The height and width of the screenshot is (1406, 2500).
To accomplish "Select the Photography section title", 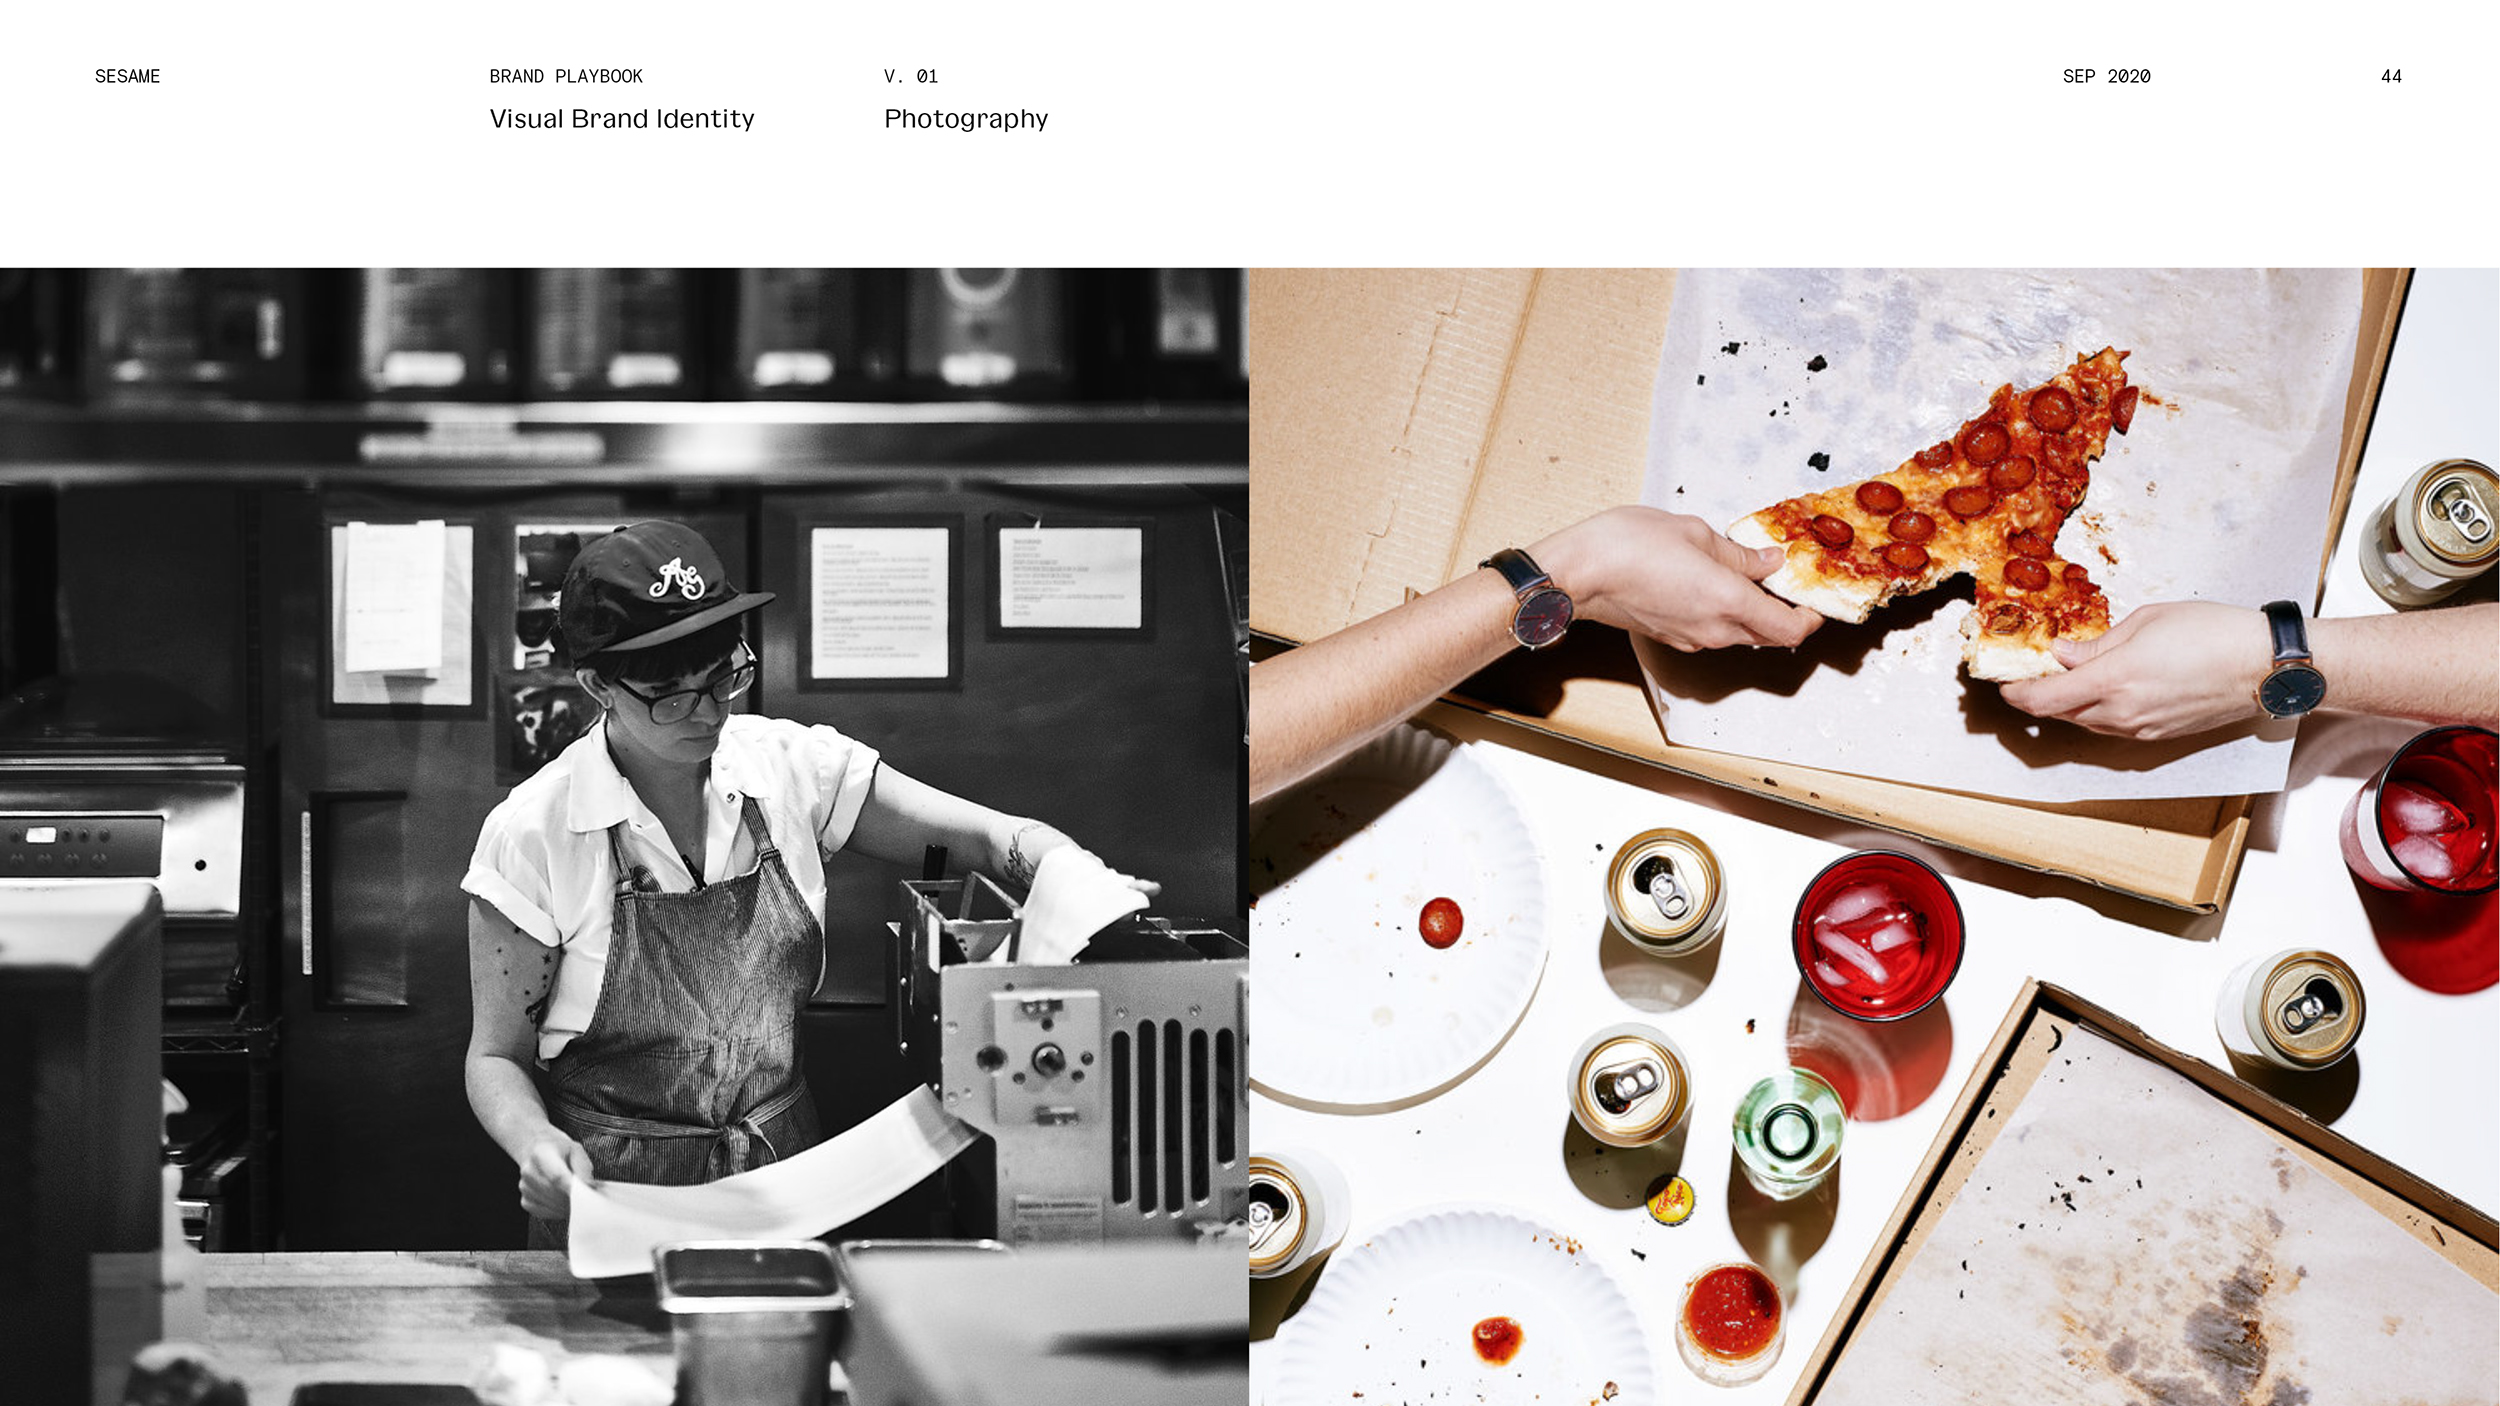I will pyautogui.click(x=966, y=119).
